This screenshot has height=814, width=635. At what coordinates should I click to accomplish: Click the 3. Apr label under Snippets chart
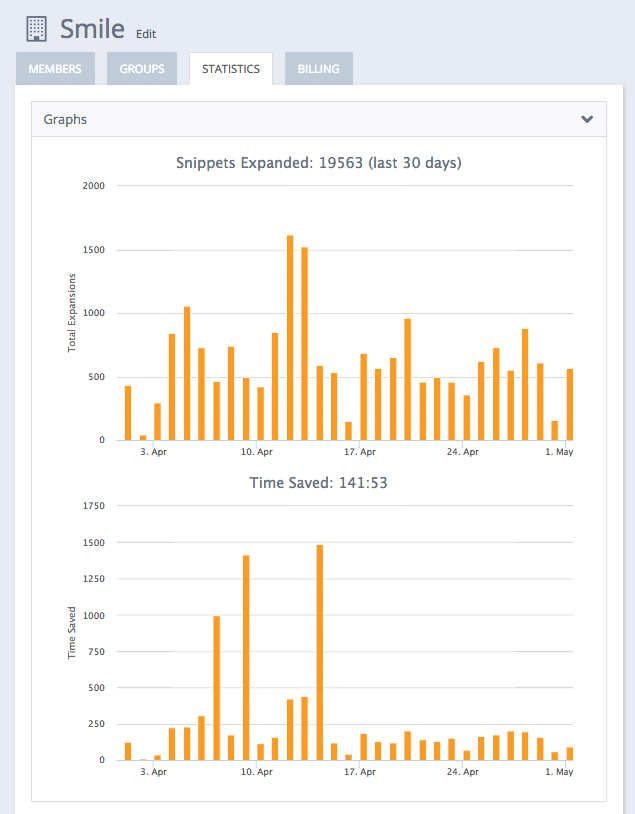coord(154,452)
